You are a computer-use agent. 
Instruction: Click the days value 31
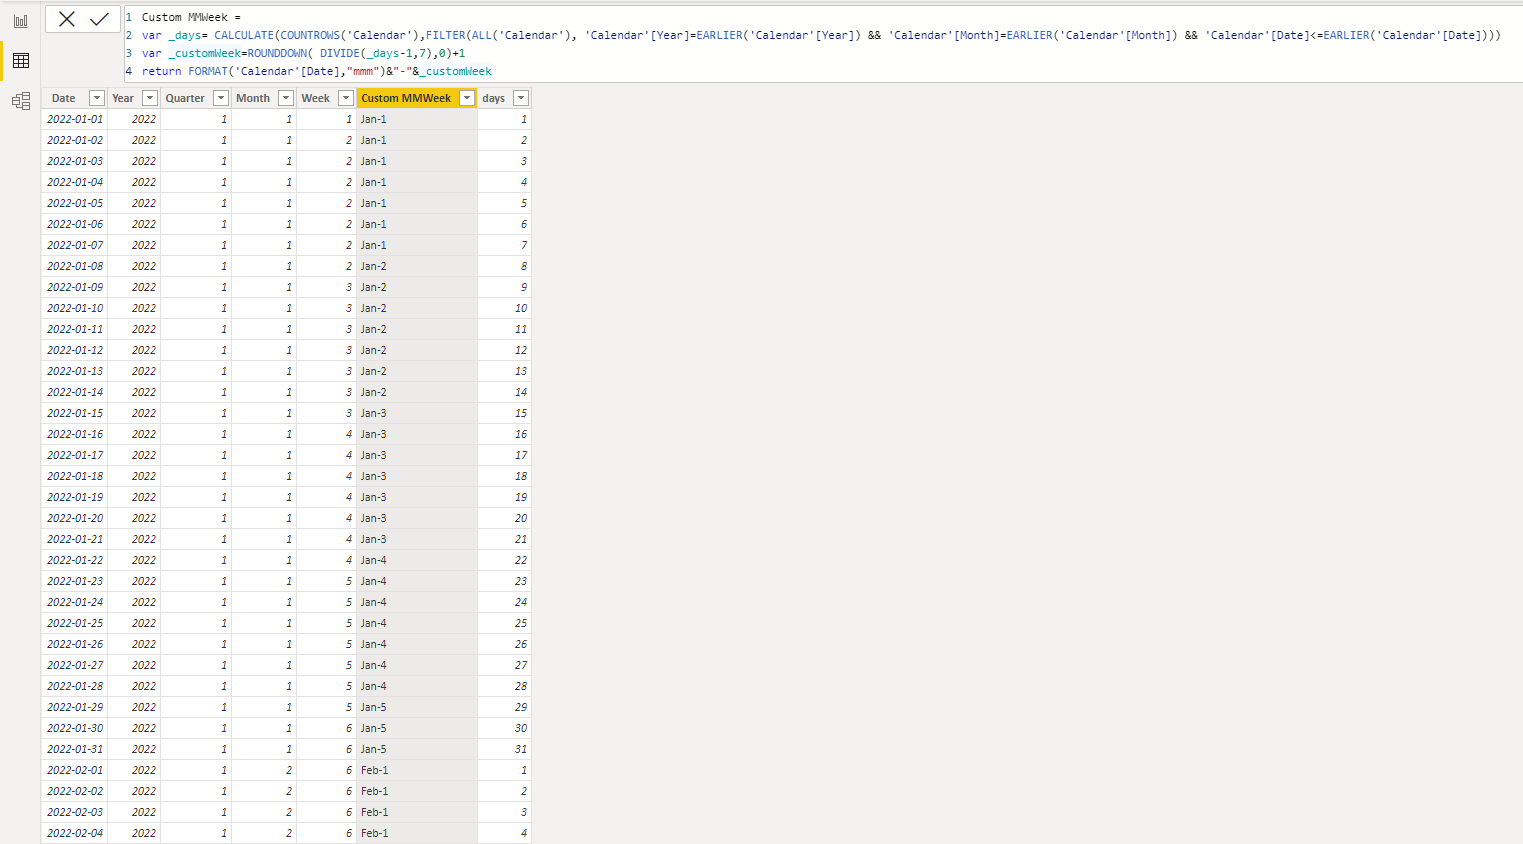(504, 749)
